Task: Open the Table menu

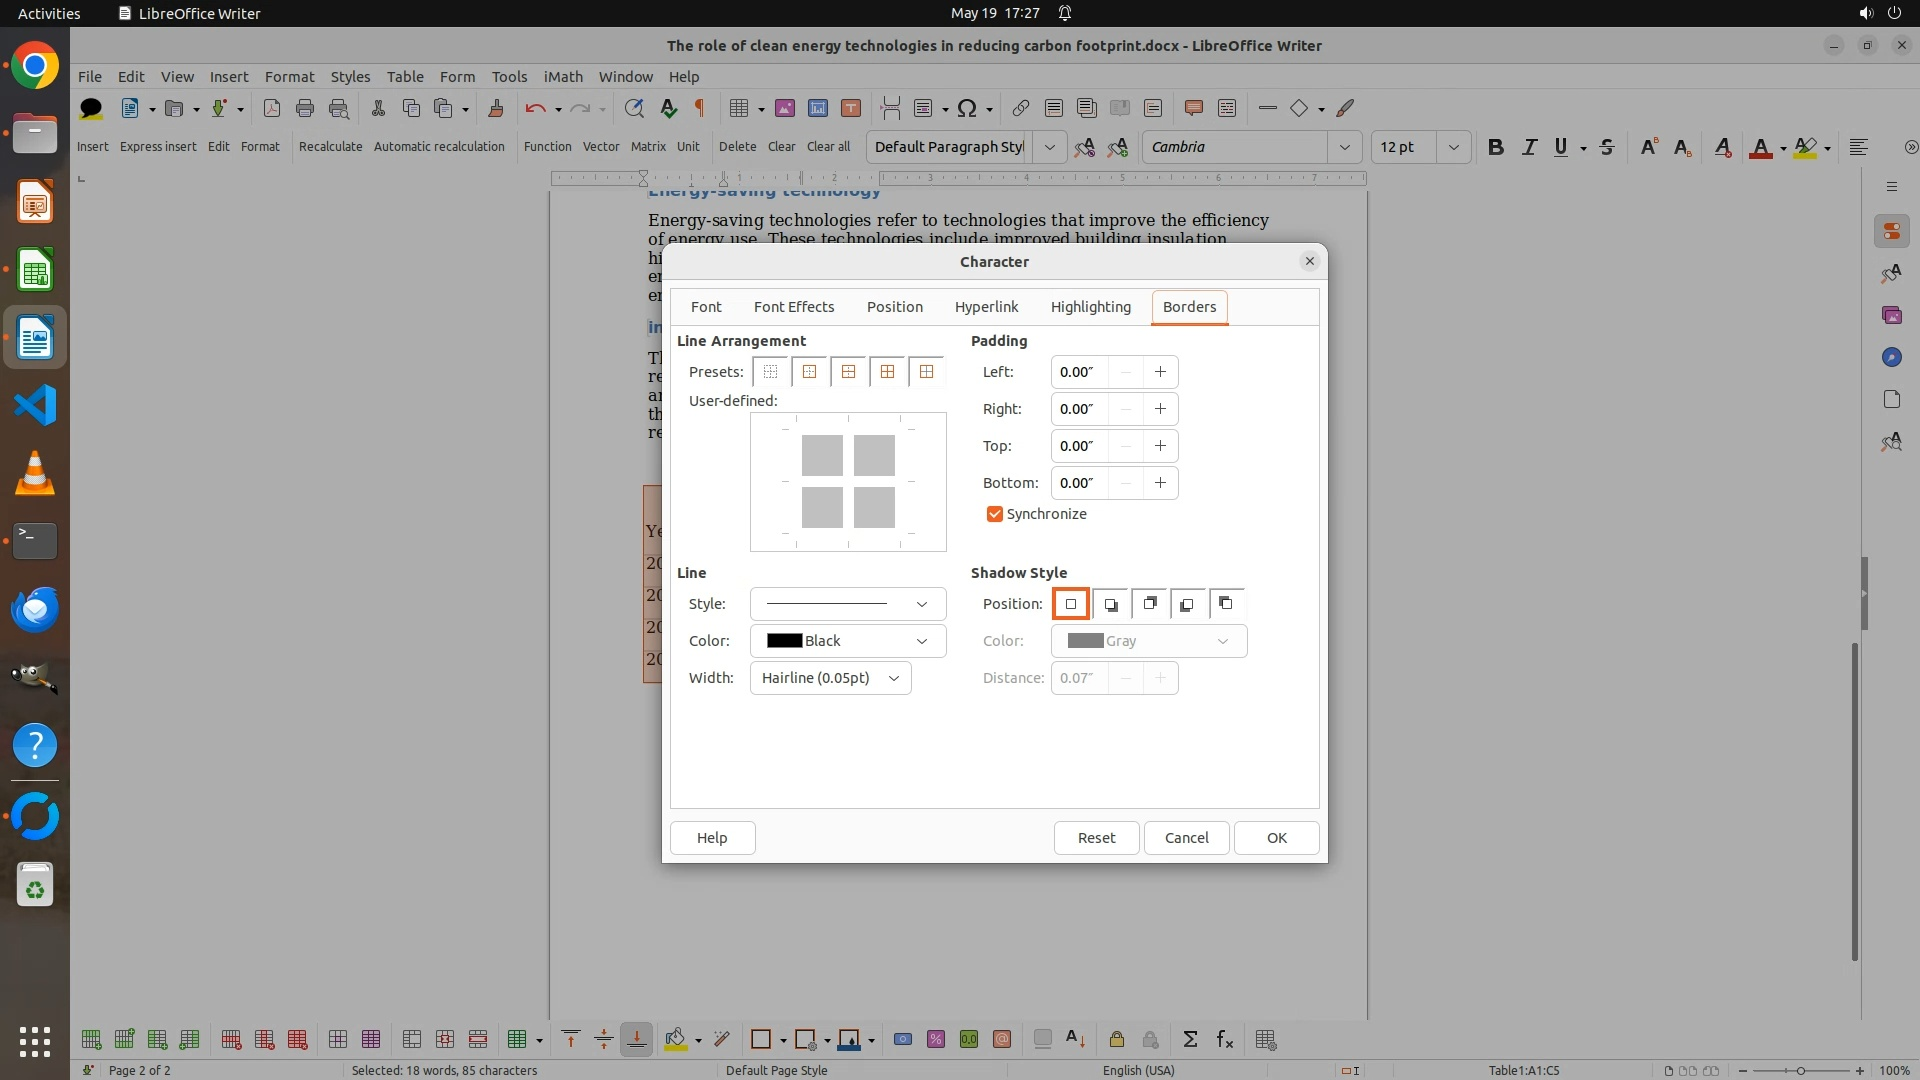Action: (404, 76)
